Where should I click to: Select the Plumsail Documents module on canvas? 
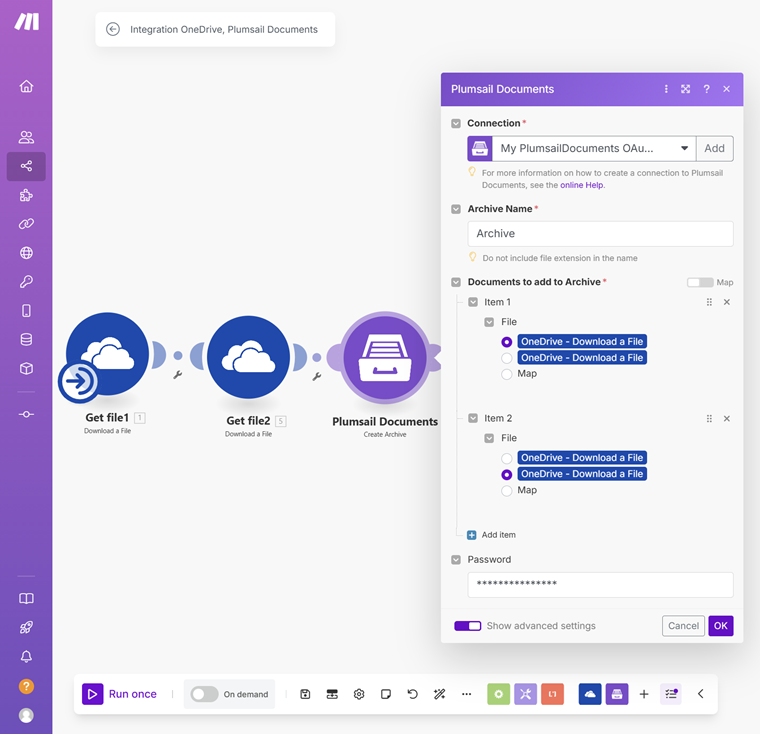click(x=385, y=358)
